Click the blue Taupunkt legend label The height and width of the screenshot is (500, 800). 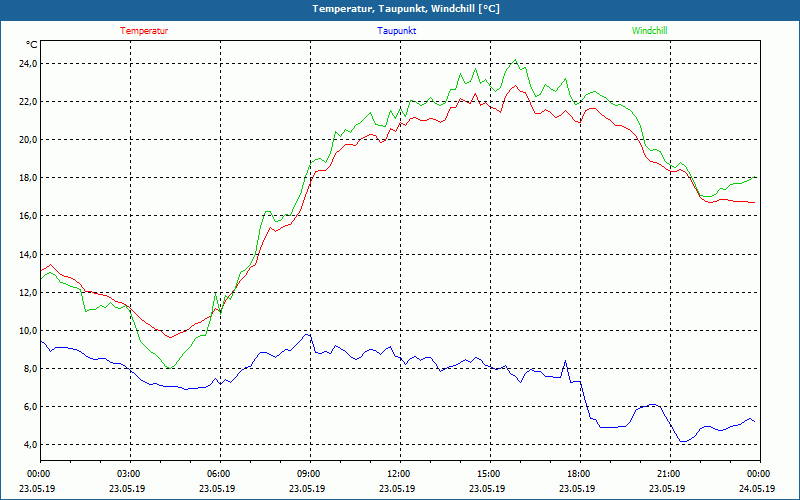click(x=396, y=31)
